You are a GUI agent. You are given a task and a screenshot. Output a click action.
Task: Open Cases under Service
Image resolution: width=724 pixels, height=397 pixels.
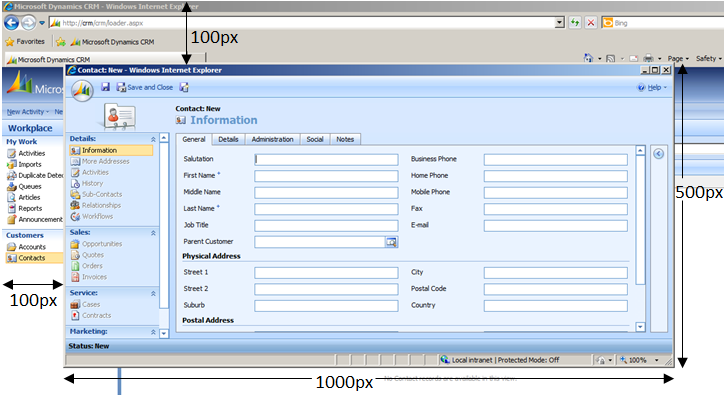point(85,305)
